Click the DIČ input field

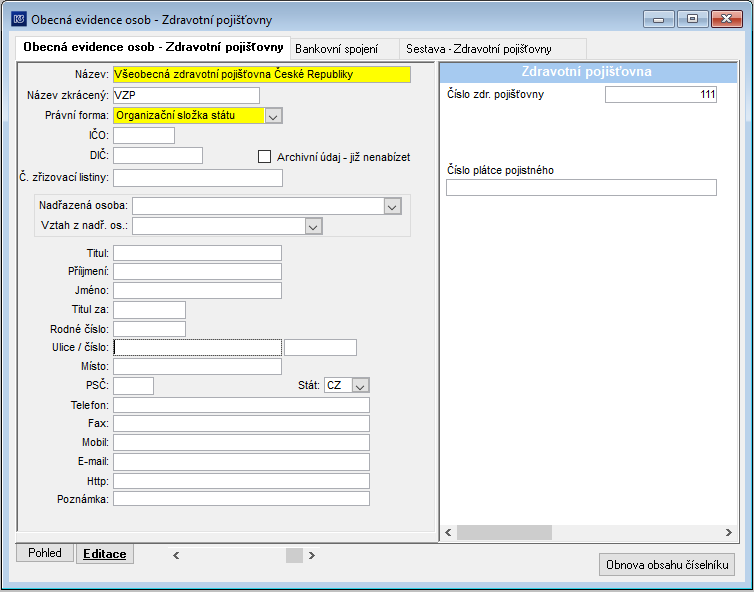coord(158,155)
